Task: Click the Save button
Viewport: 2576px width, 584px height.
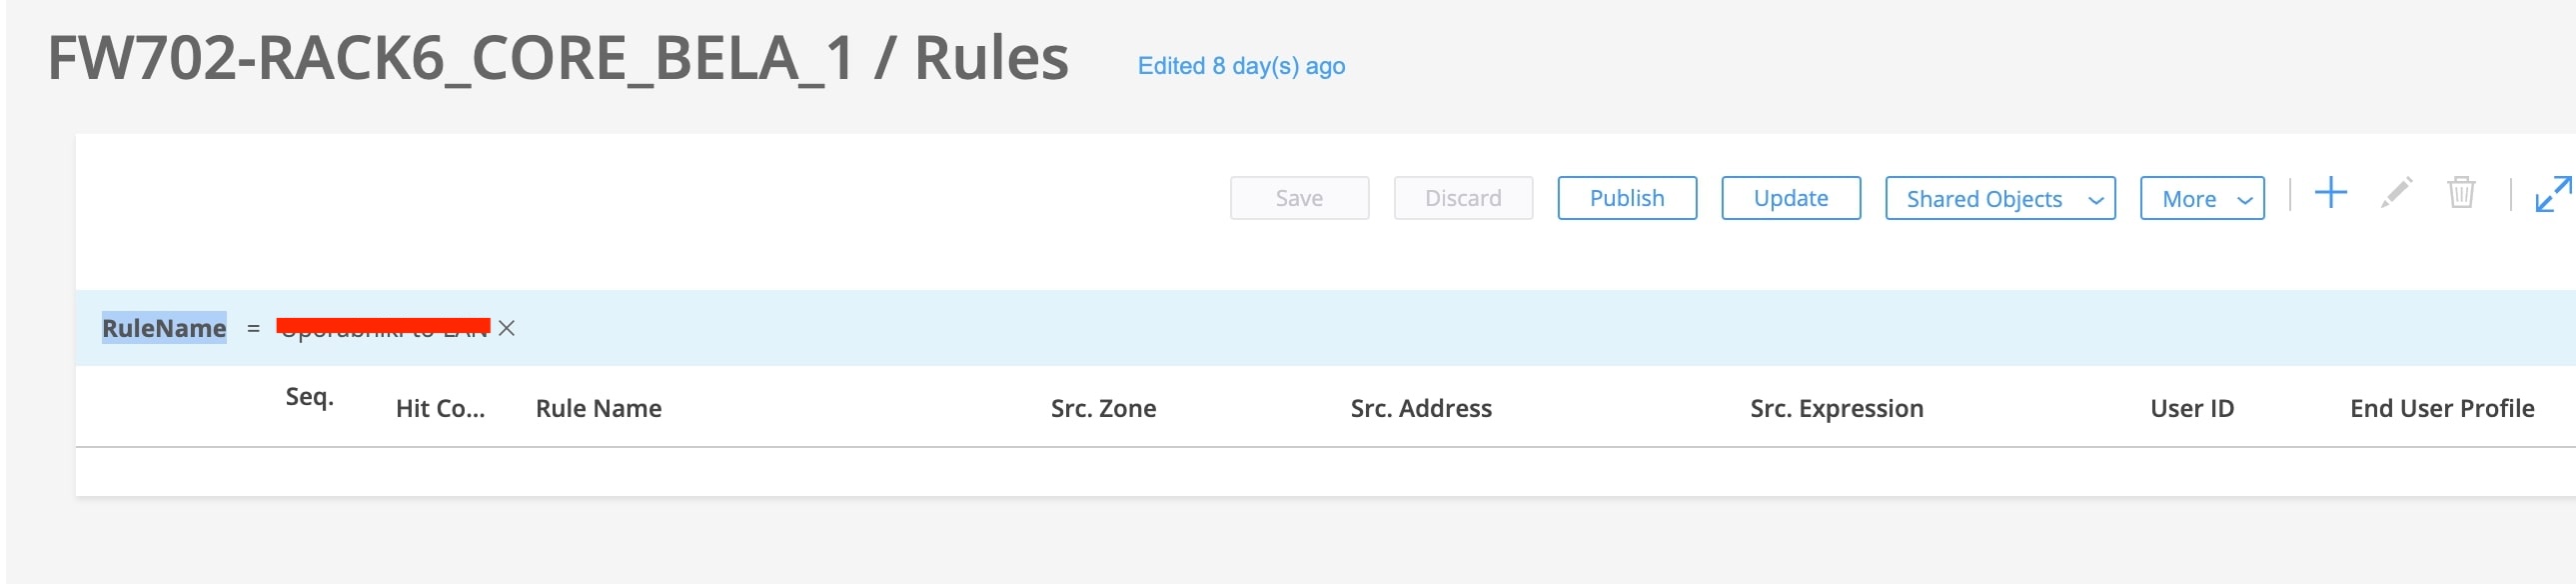Action: [1299, 198]
